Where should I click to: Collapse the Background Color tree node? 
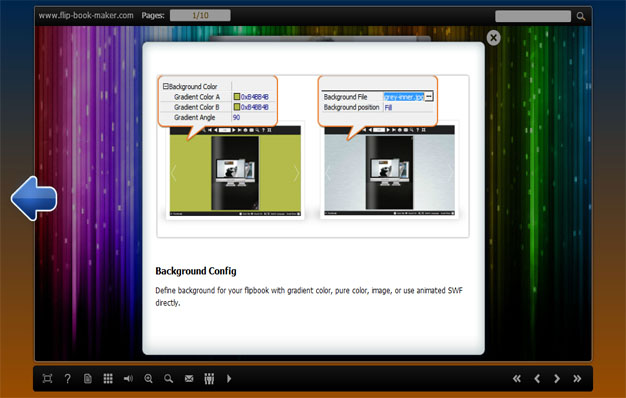click(165, 86)
